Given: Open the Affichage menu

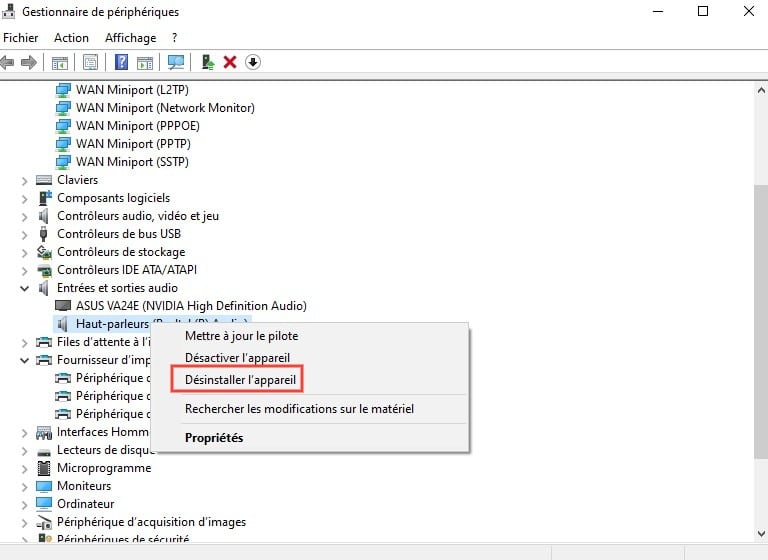Looking at the screenshot, I should tap(130, 38).
